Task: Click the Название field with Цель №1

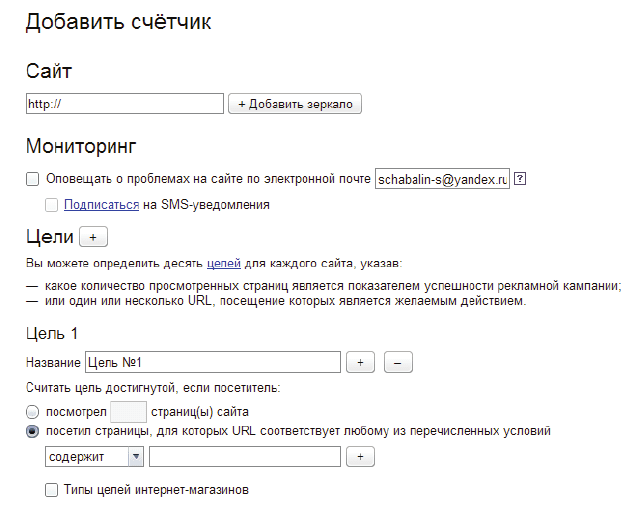Action: [212, 363]
